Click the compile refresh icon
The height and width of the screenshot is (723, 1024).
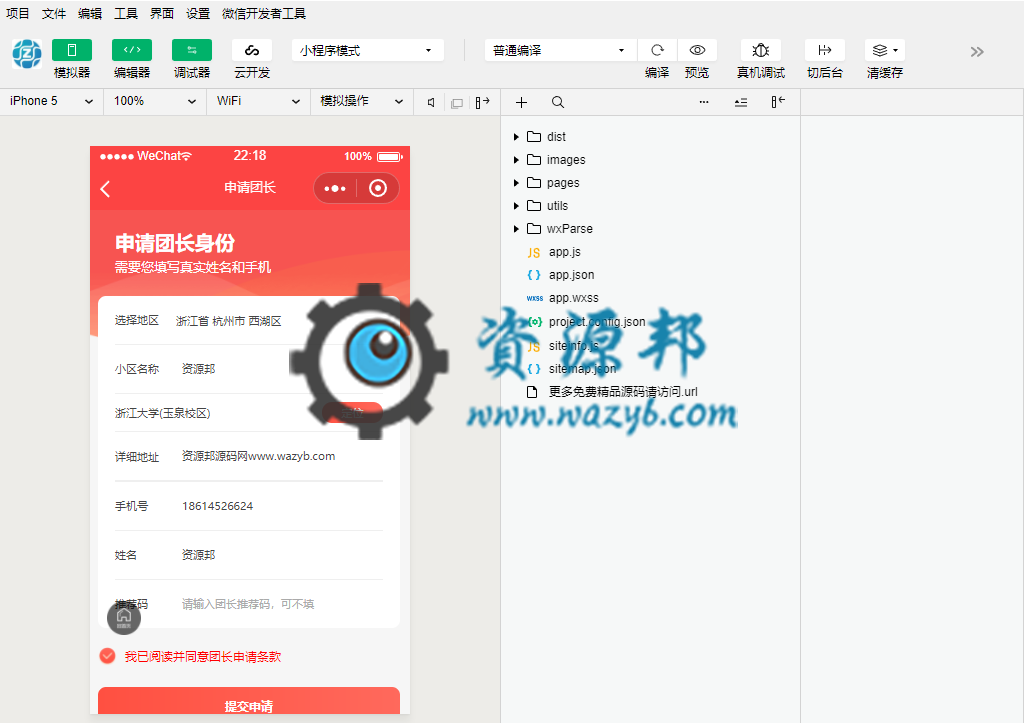coord(657,50)
